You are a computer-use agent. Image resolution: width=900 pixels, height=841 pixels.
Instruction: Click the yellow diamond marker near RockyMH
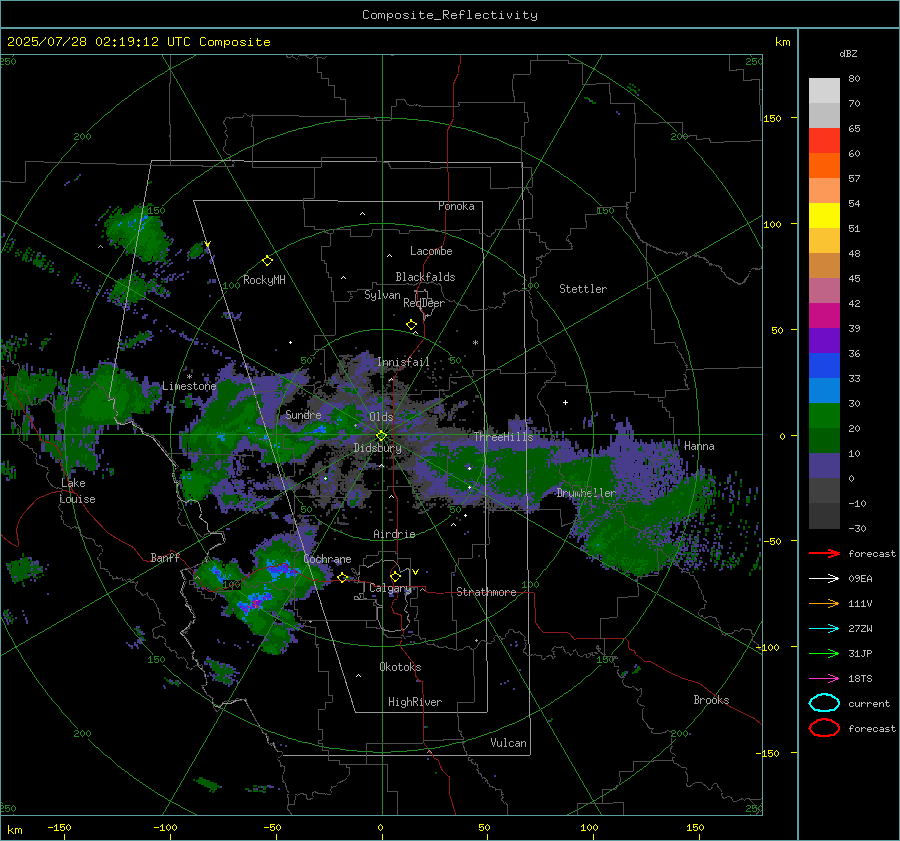pyautogui.click(x=267, y=261)
